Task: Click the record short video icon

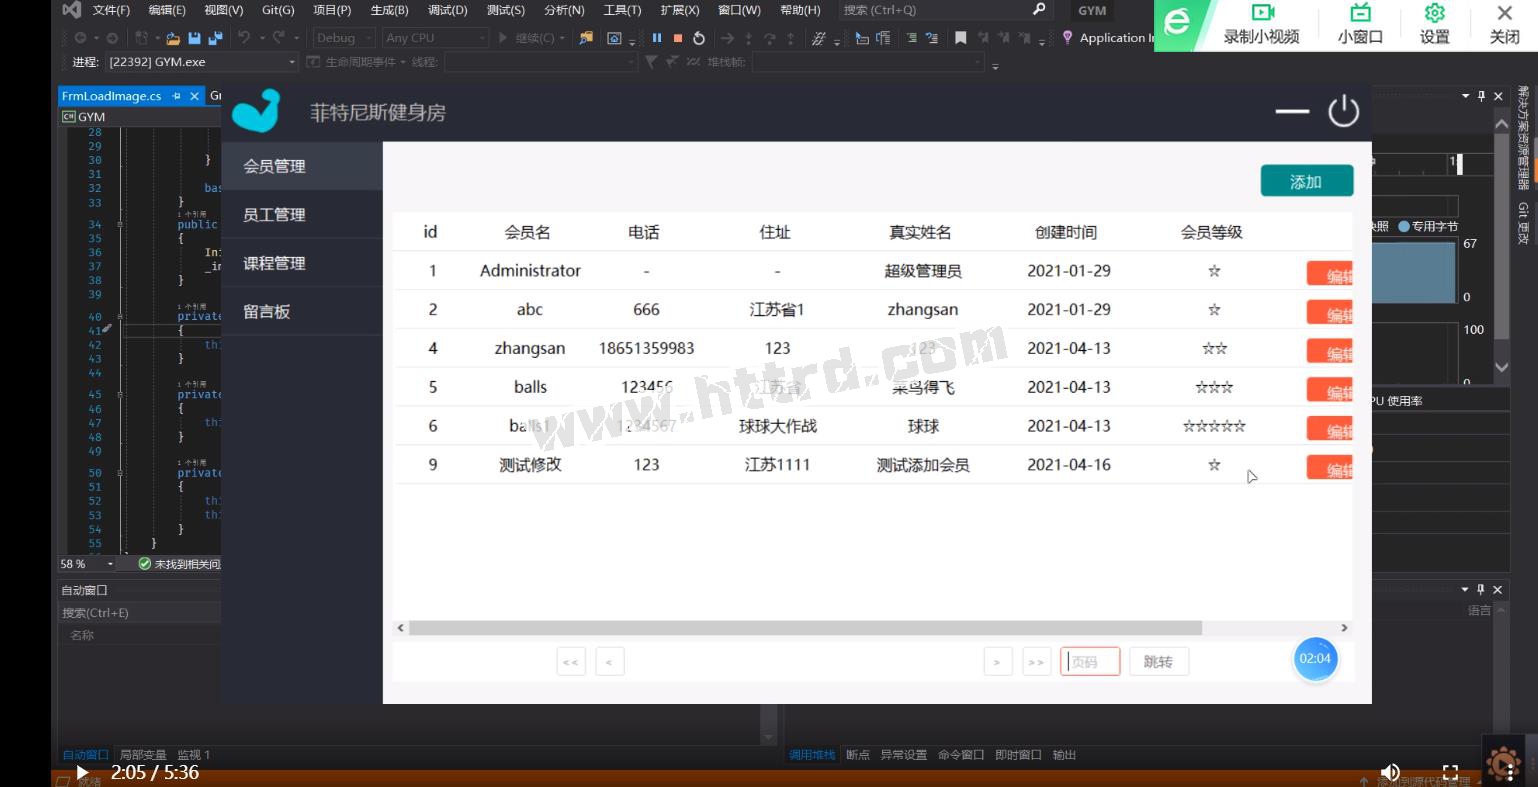Action: click(x=1263, y=13)
